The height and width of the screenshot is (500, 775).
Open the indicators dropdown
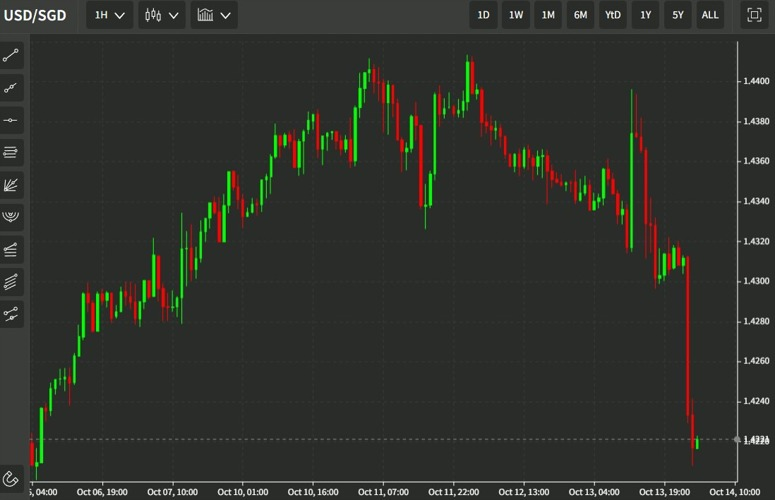click(x=214, y=15)
